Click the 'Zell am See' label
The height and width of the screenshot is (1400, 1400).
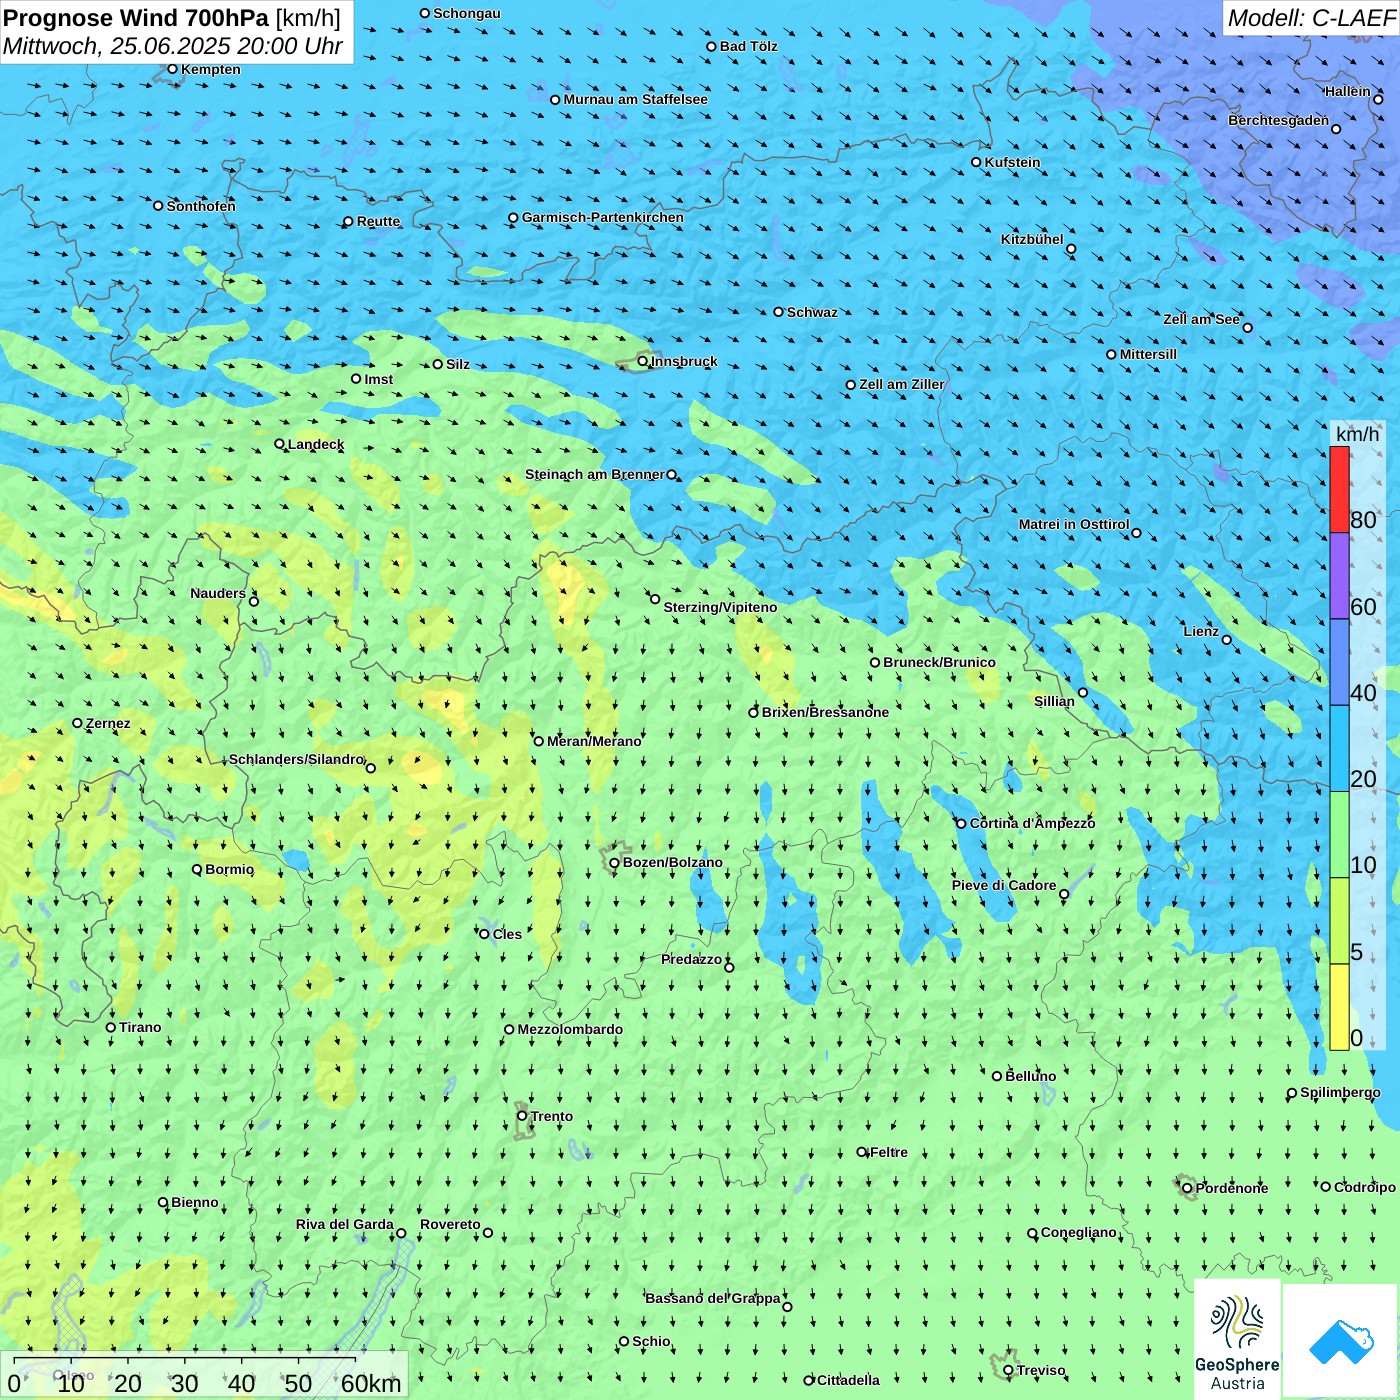(1201, 319)
